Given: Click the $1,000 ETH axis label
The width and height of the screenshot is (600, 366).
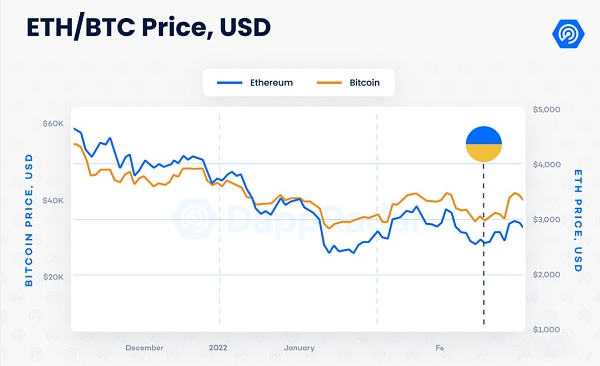Looking at the screenshot, I should pyautogui.click(x=546, y=330).
